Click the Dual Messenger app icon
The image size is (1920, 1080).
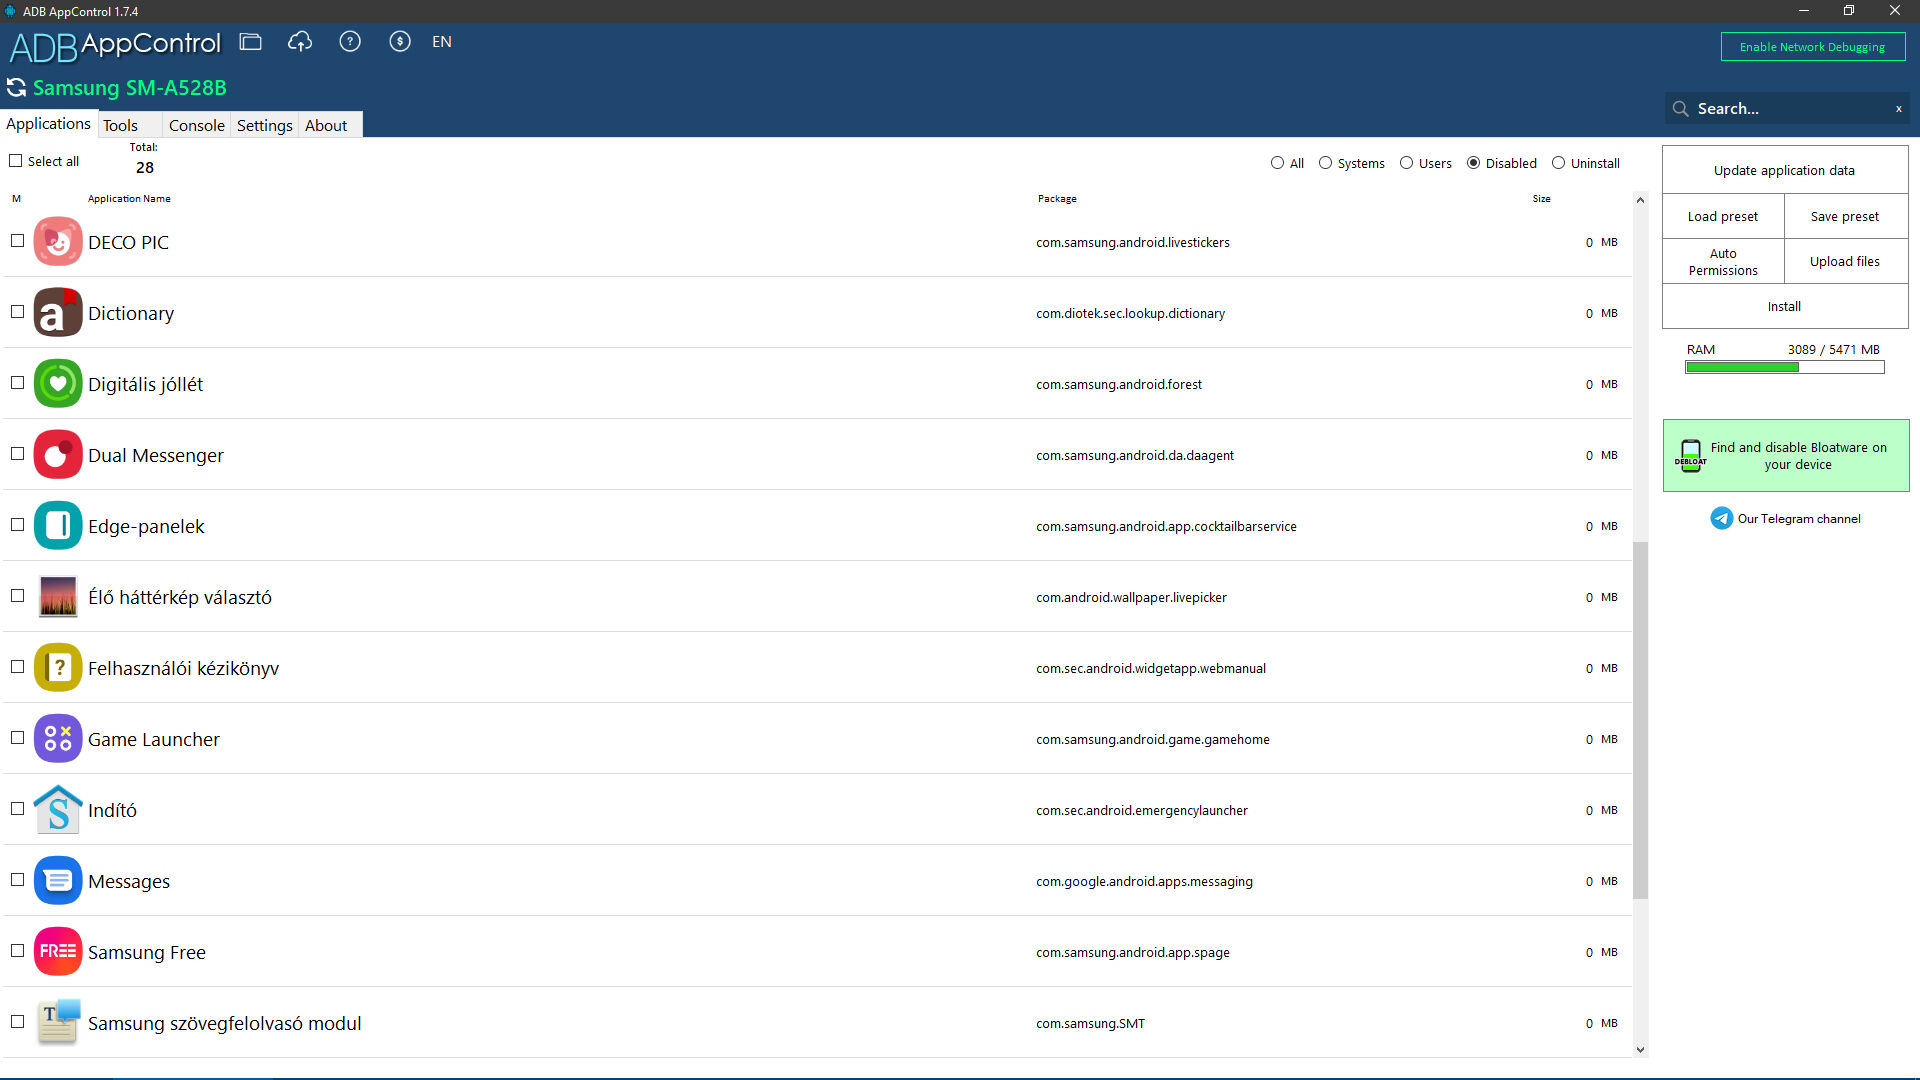58,455
